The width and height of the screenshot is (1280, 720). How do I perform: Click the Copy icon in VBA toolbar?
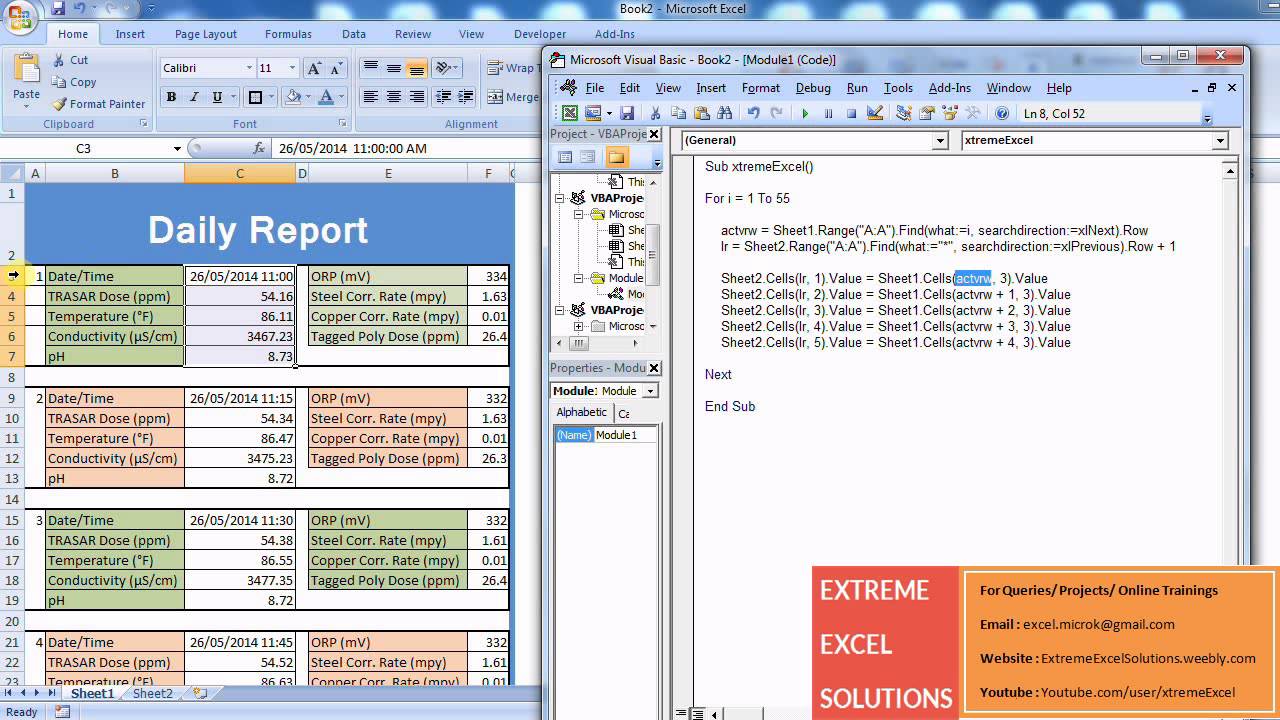click(x=679, y=114)
